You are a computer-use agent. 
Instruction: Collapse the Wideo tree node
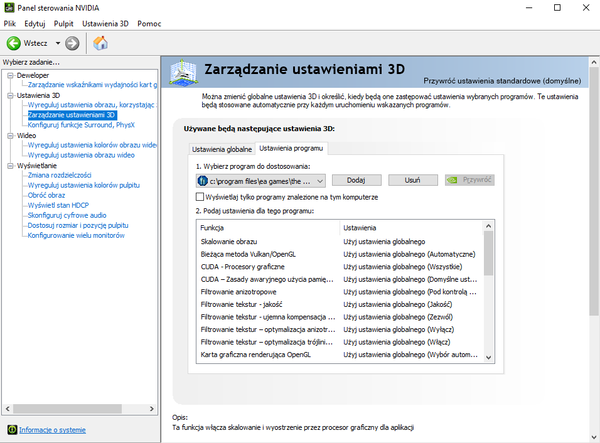8,135
